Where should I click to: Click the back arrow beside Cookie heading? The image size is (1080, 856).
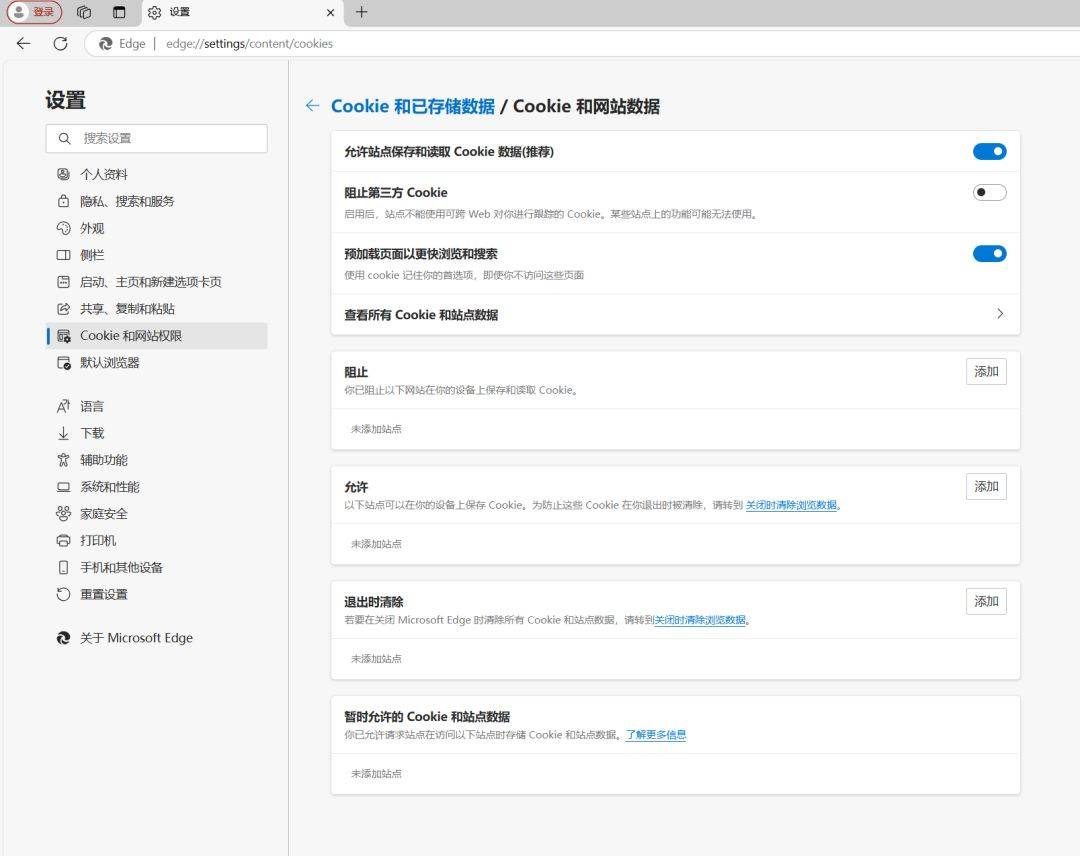click(312, 105)
